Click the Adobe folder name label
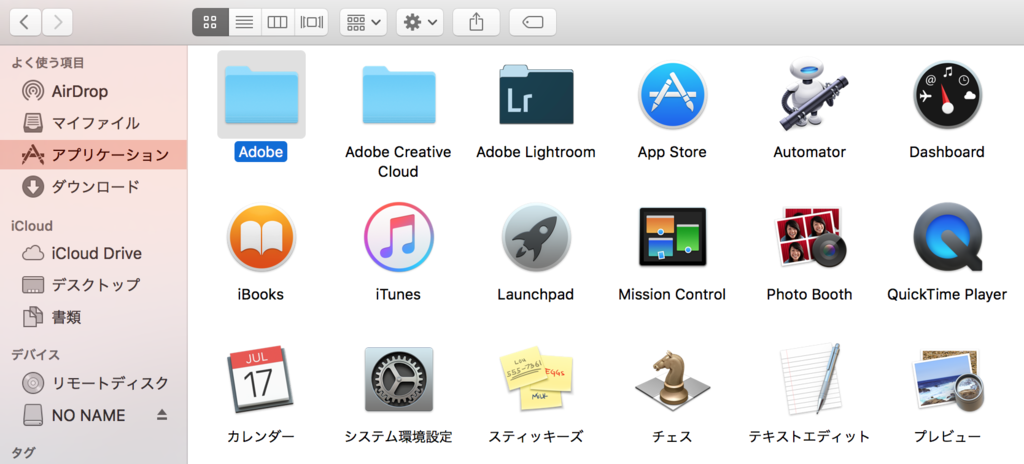This screenshot has width=1024, height=464. pyautogui.click(x=261, y=152)
